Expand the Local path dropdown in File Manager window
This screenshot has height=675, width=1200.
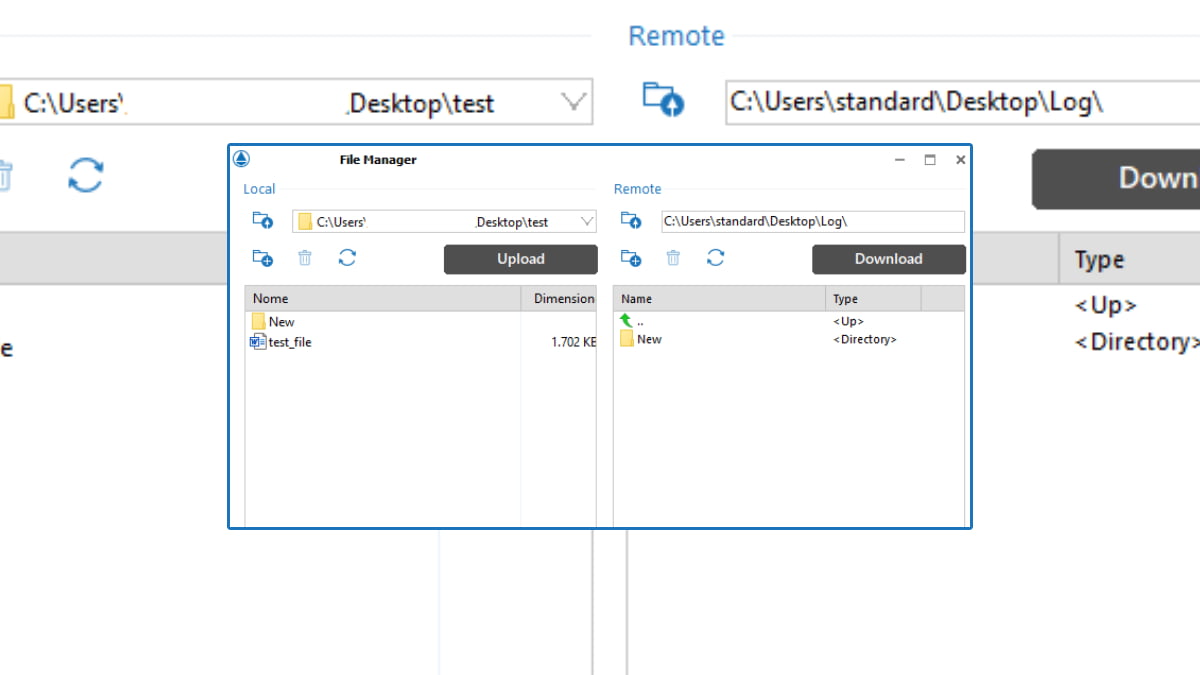(586, 222)
